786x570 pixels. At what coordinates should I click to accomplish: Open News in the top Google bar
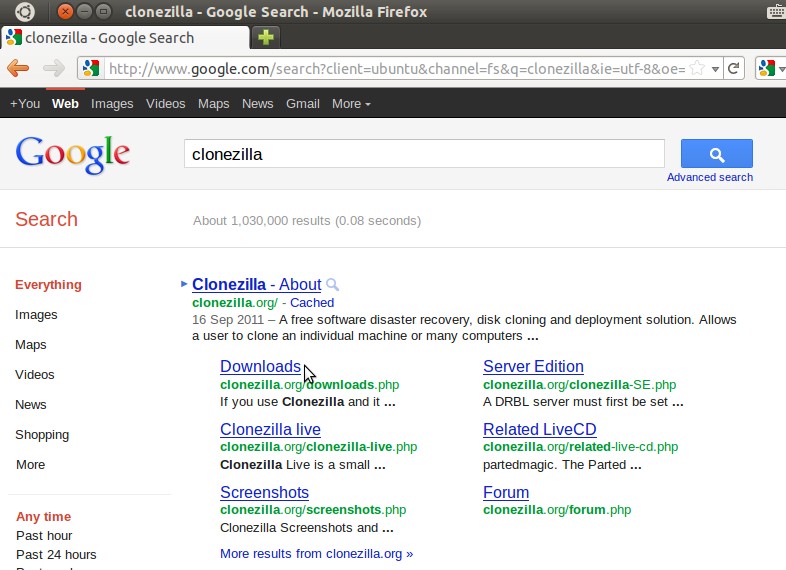click(x=258, y=104)
